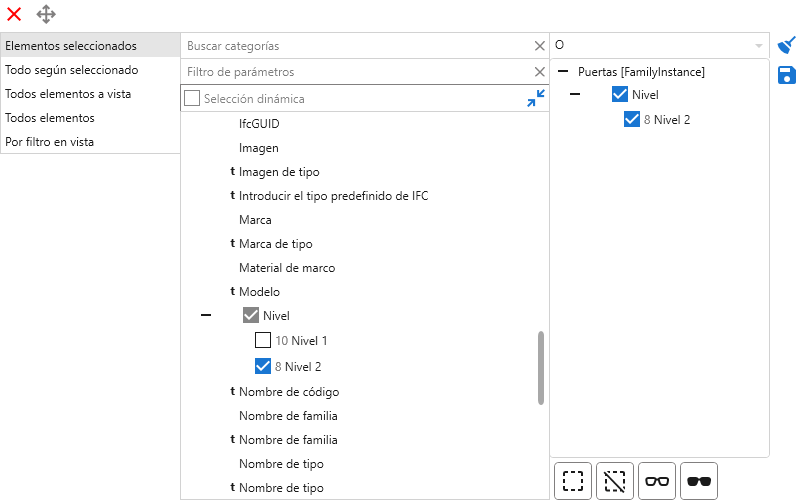
Task: Click the Filtro de parámetros input field
Action: (x=355, y=72)
